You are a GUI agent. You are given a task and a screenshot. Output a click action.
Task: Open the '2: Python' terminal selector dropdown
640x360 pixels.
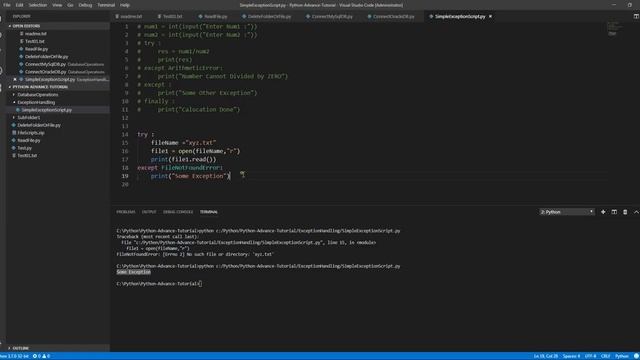567,212
